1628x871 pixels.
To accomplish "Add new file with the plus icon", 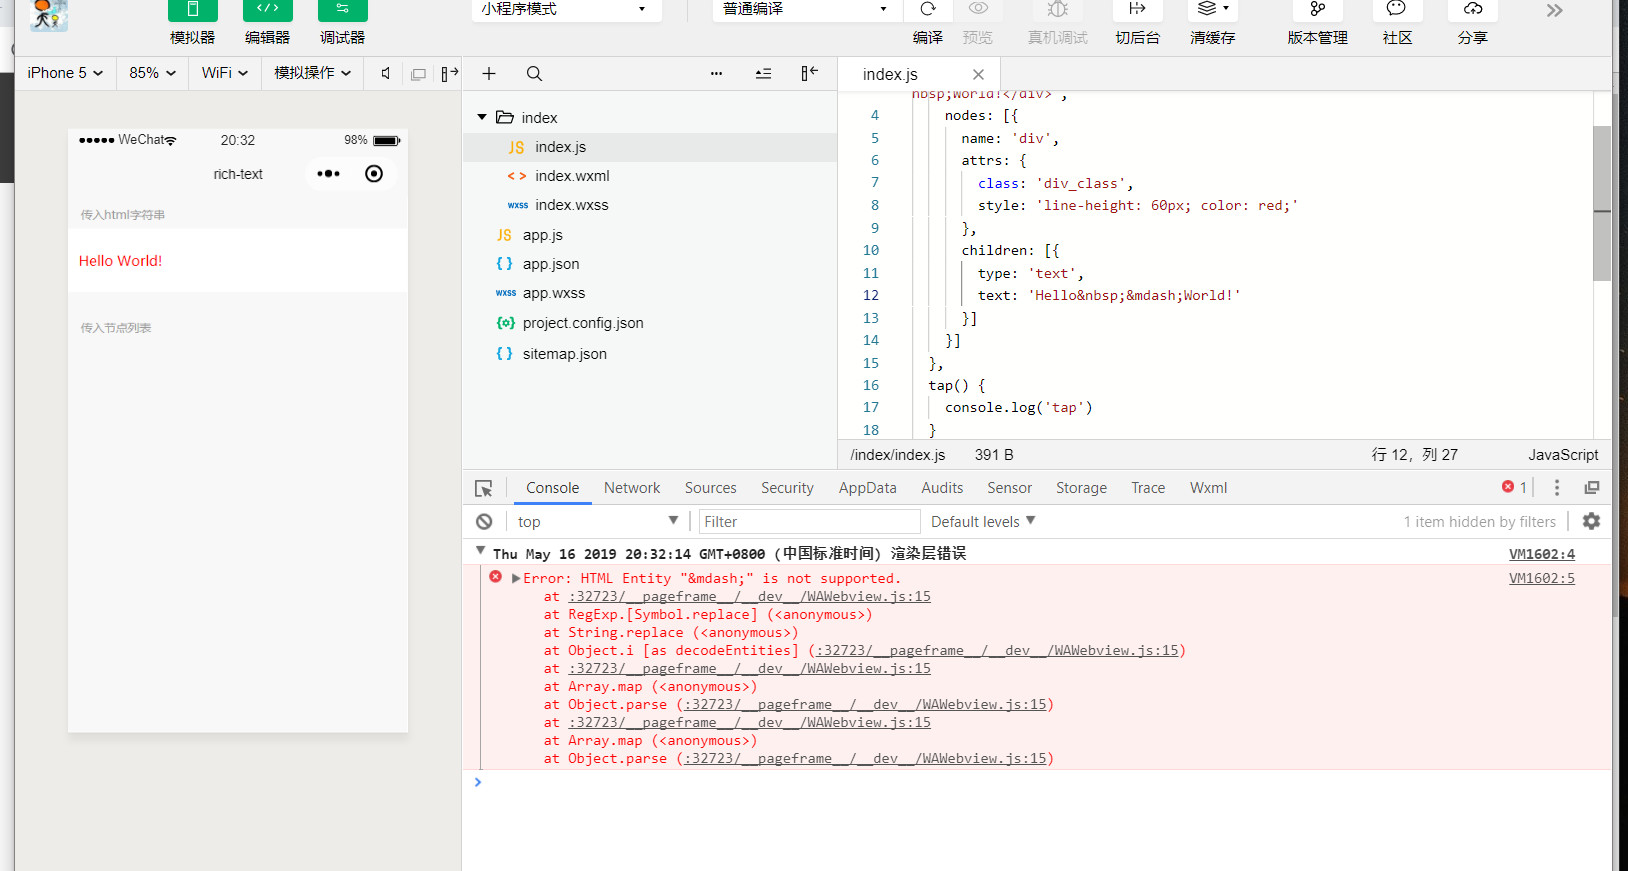I will (x=489, y=74).
